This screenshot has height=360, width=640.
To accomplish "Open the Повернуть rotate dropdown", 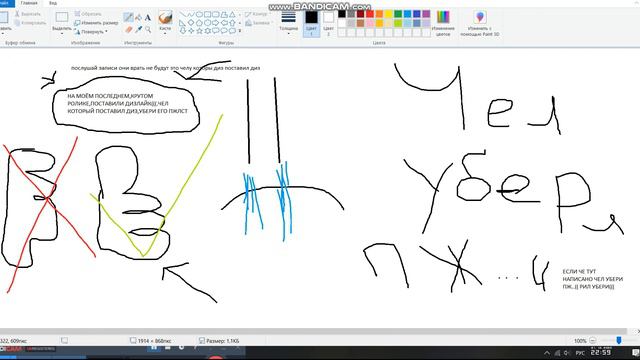I will point(91,31).
